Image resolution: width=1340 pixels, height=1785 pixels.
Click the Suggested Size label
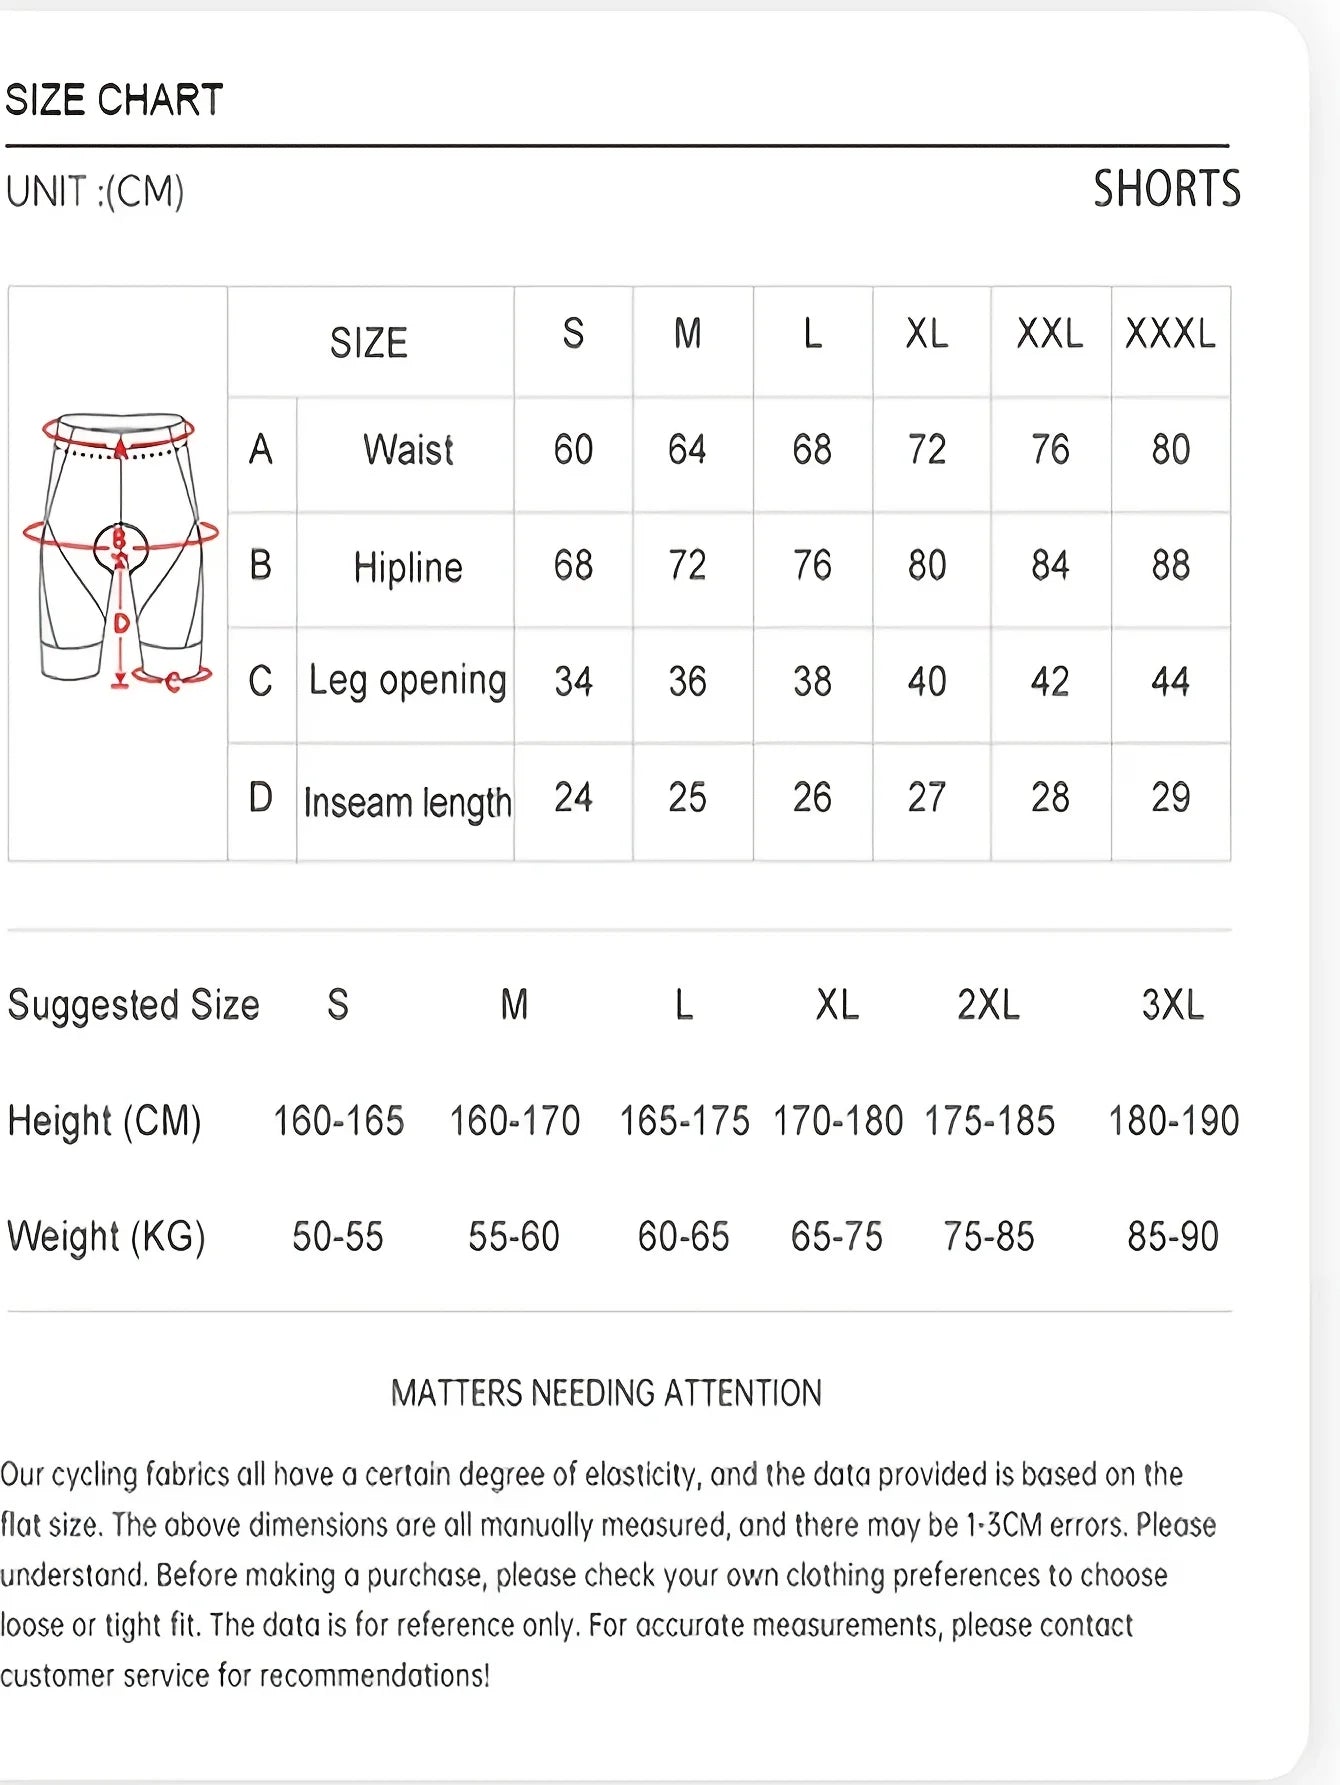[134, 1005]
